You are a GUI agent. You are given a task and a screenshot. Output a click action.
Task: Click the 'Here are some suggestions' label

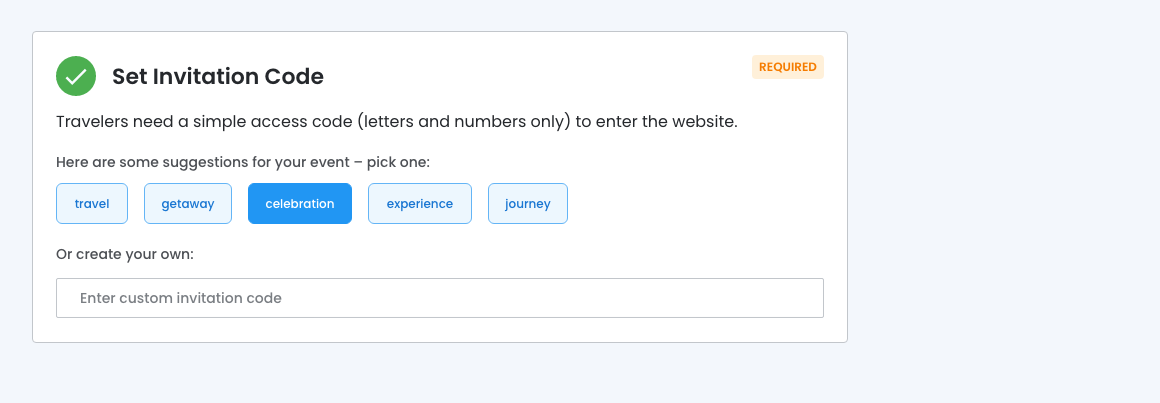243,161
